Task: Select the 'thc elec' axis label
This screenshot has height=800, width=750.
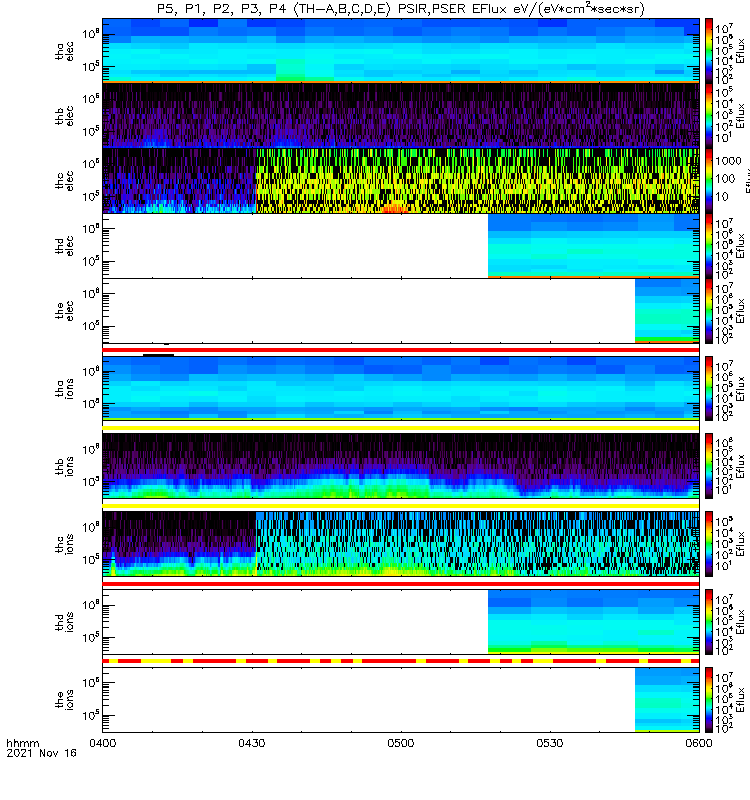Action: (x=64, y=181)
